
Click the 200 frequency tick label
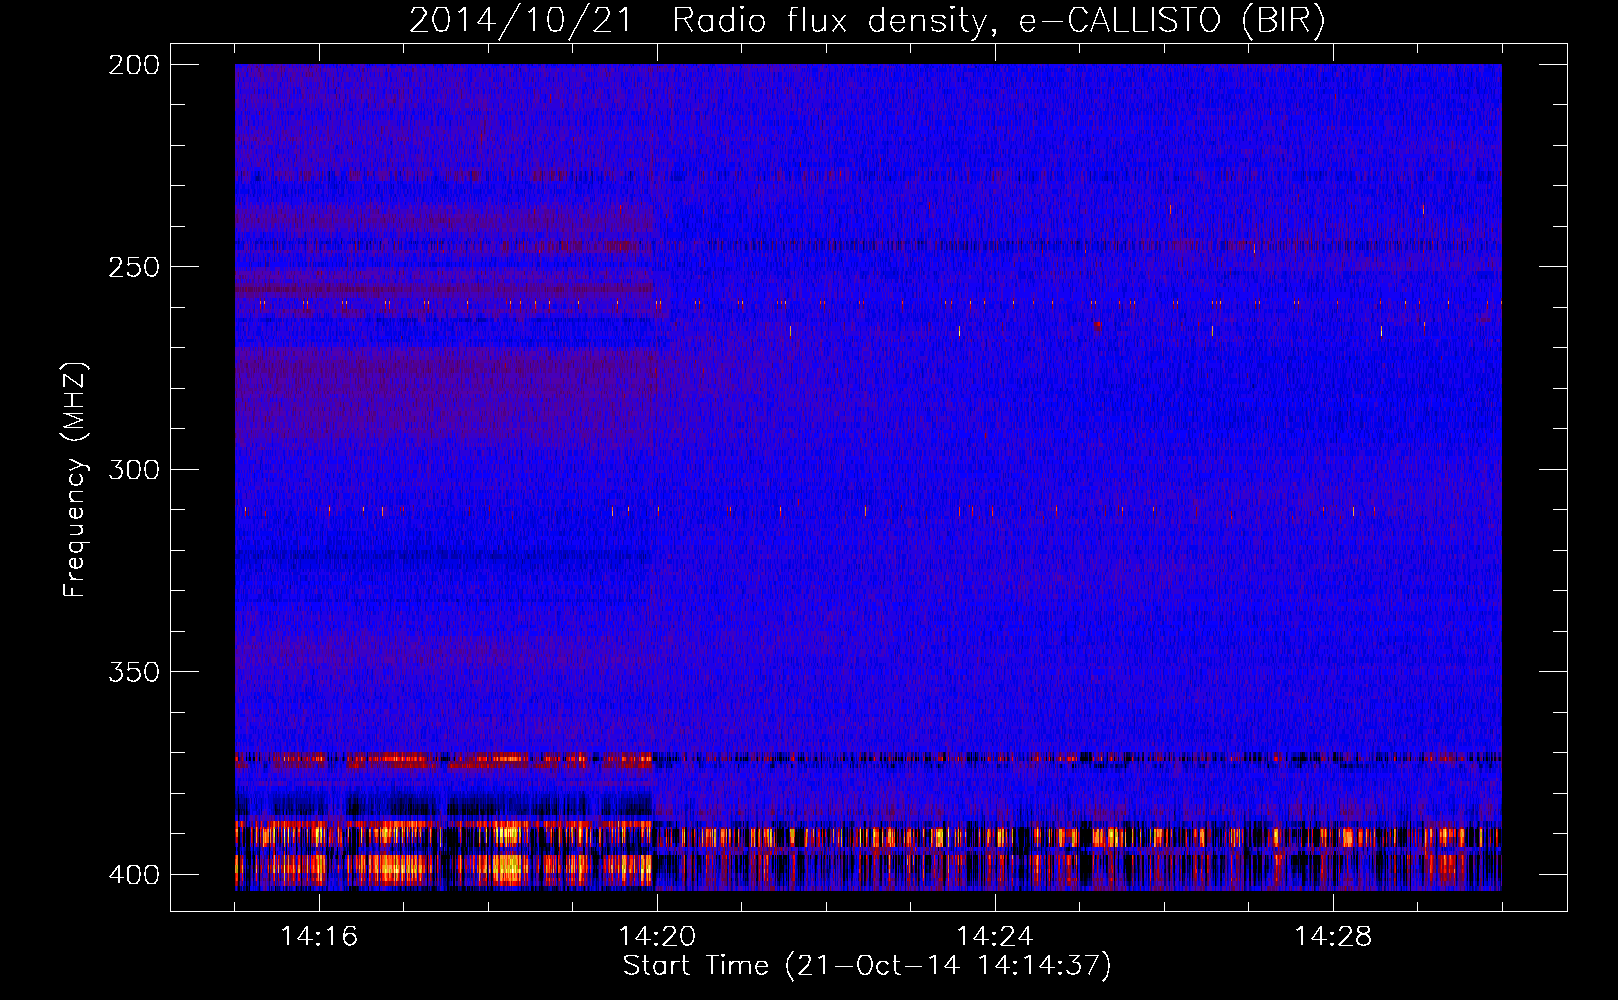133,65
